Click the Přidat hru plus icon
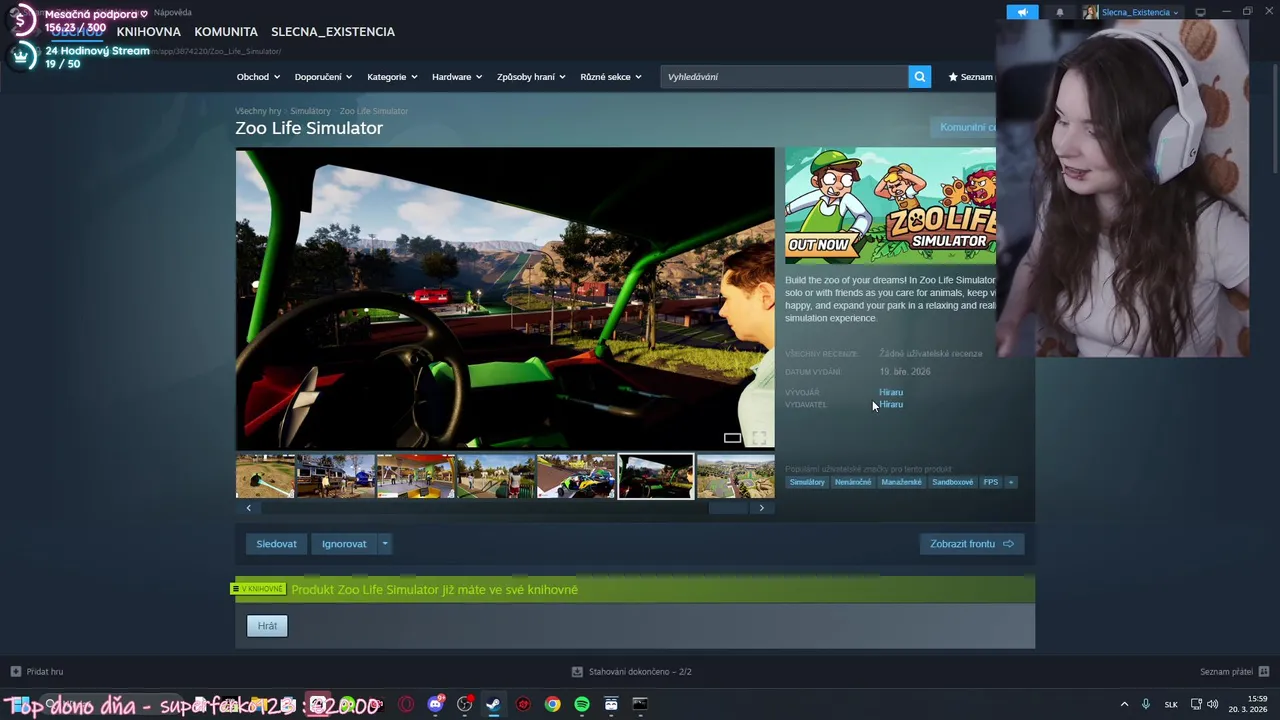1280x720 pixels. point(15,672)
